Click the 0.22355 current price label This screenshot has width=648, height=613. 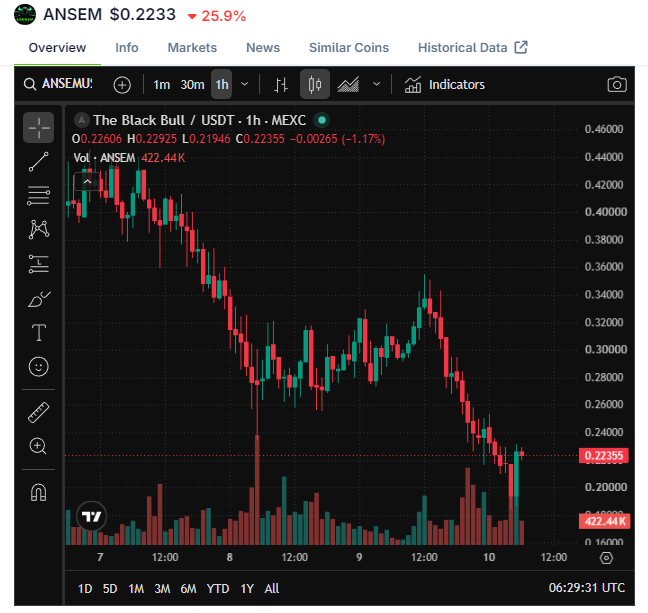[x=603, y=456]
